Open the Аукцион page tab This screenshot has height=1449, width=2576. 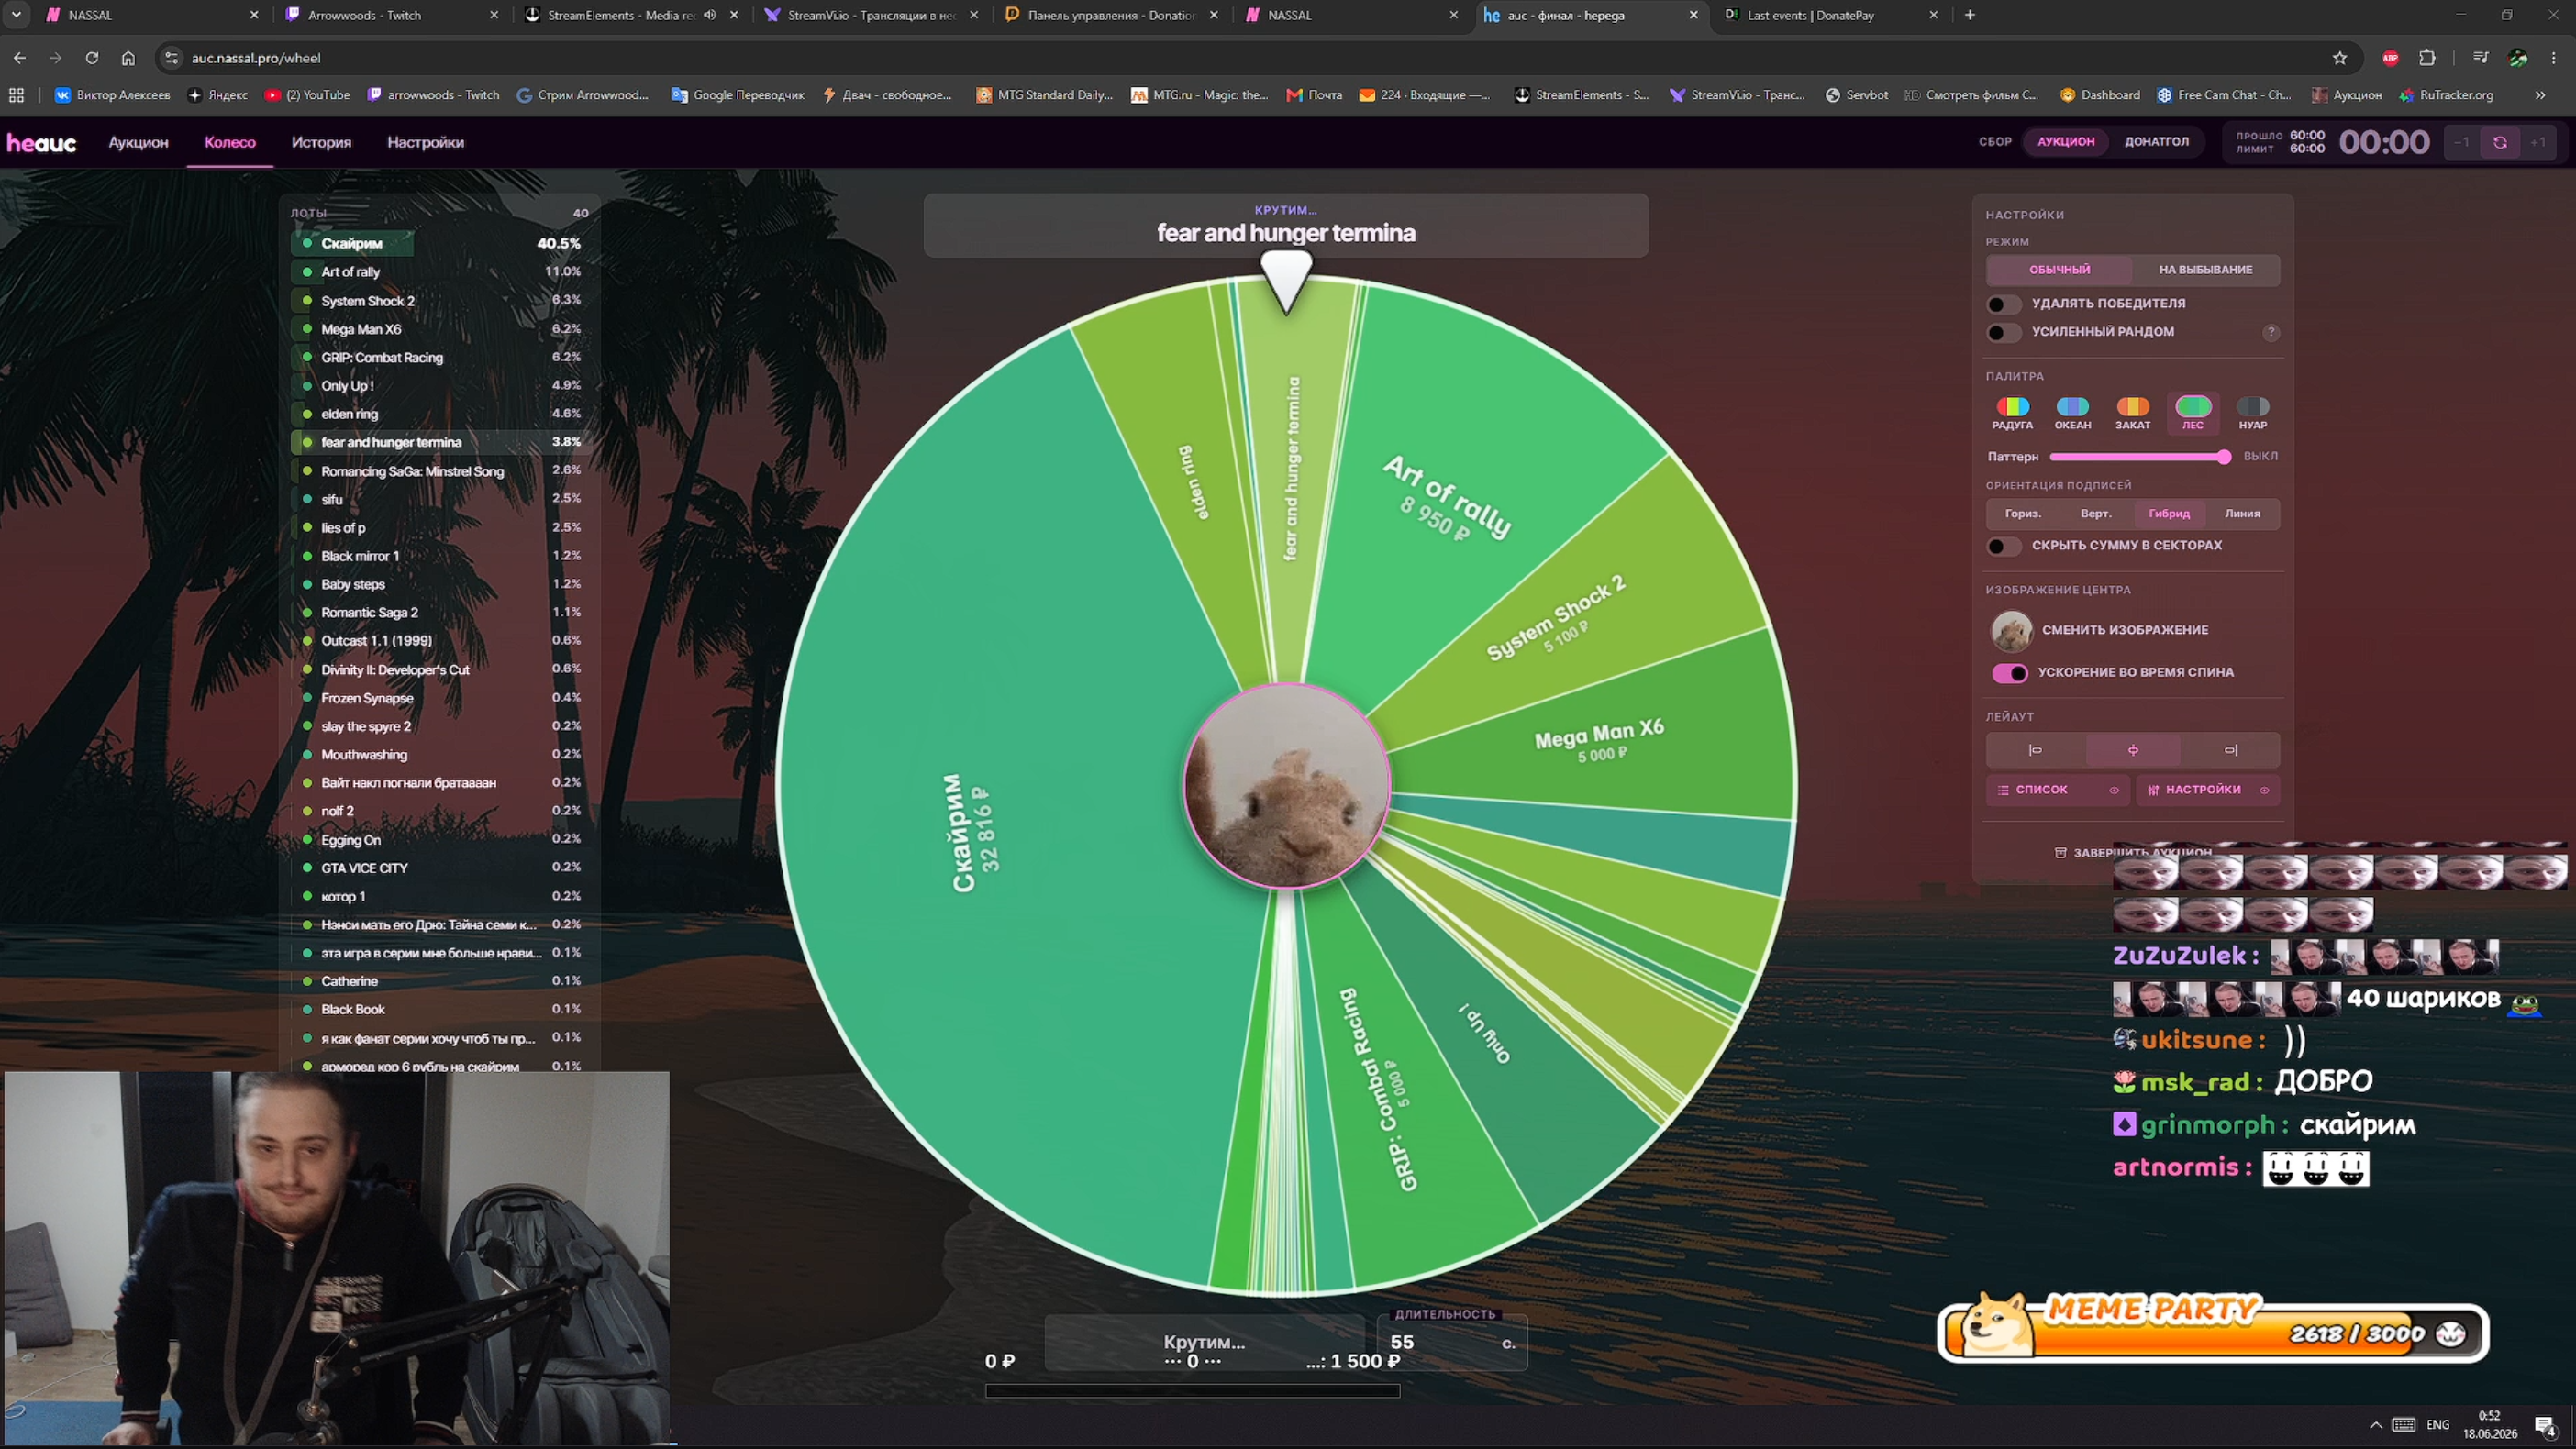click(138, 143)
